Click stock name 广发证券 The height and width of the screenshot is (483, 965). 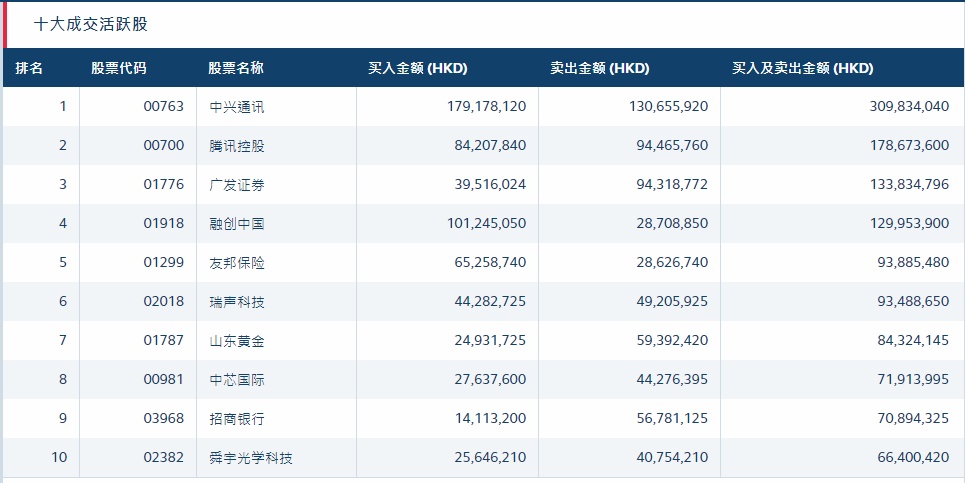tap(237, 185)
